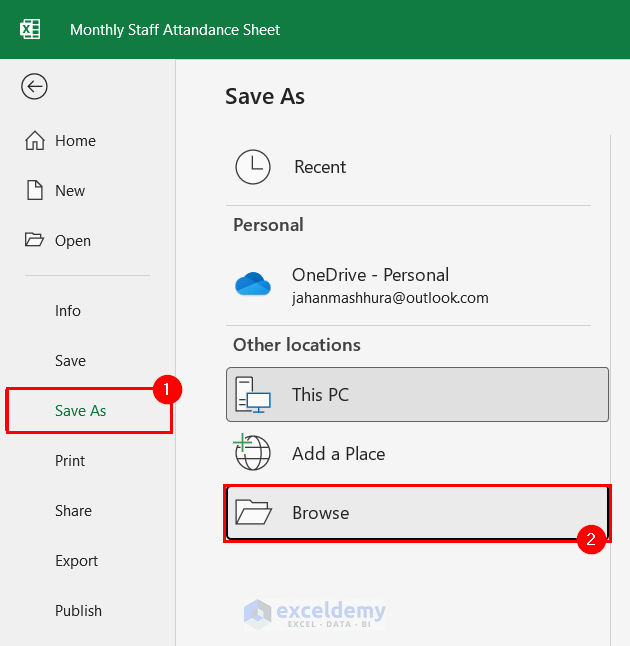The image size is (630, 646).
Task: Select Save in the sidebar
Action: pos(70,361)
